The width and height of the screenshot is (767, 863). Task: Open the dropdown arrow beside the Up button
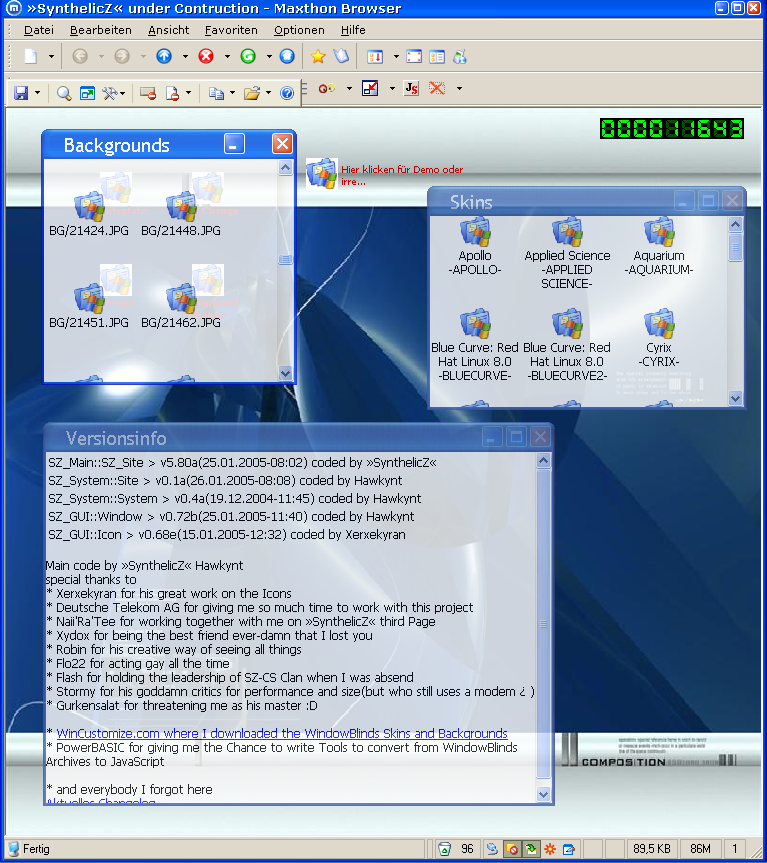point(185,56)
